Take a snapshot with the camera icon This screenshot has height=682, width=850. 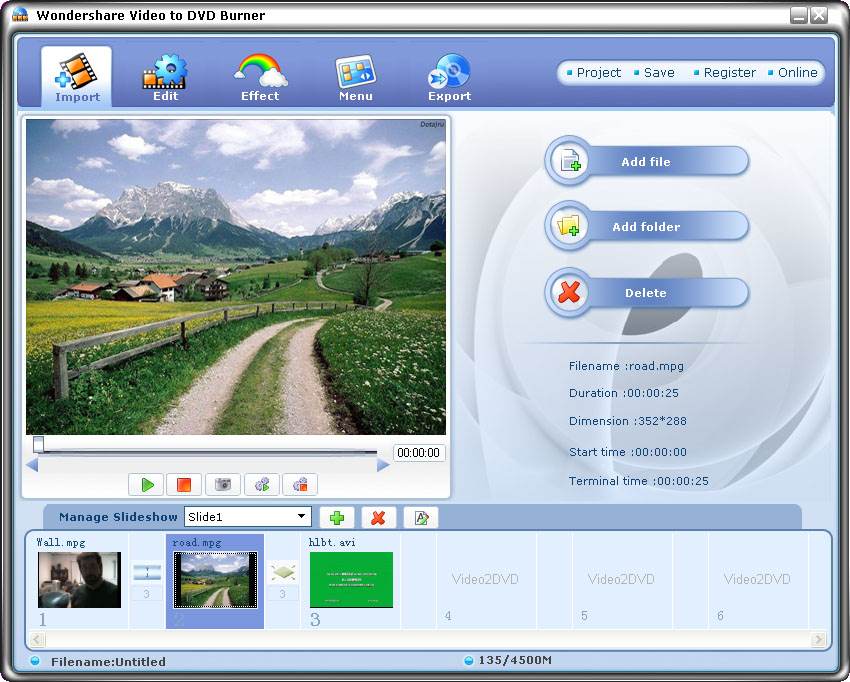[x=223, y=485]
